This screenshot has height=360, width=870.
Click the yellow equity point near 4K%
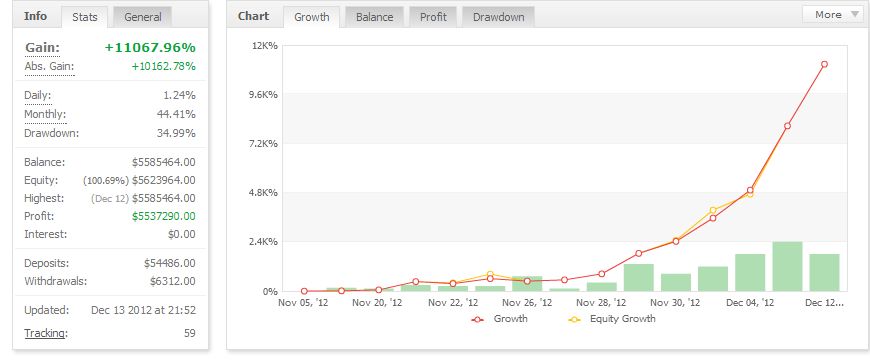[713, 210]
